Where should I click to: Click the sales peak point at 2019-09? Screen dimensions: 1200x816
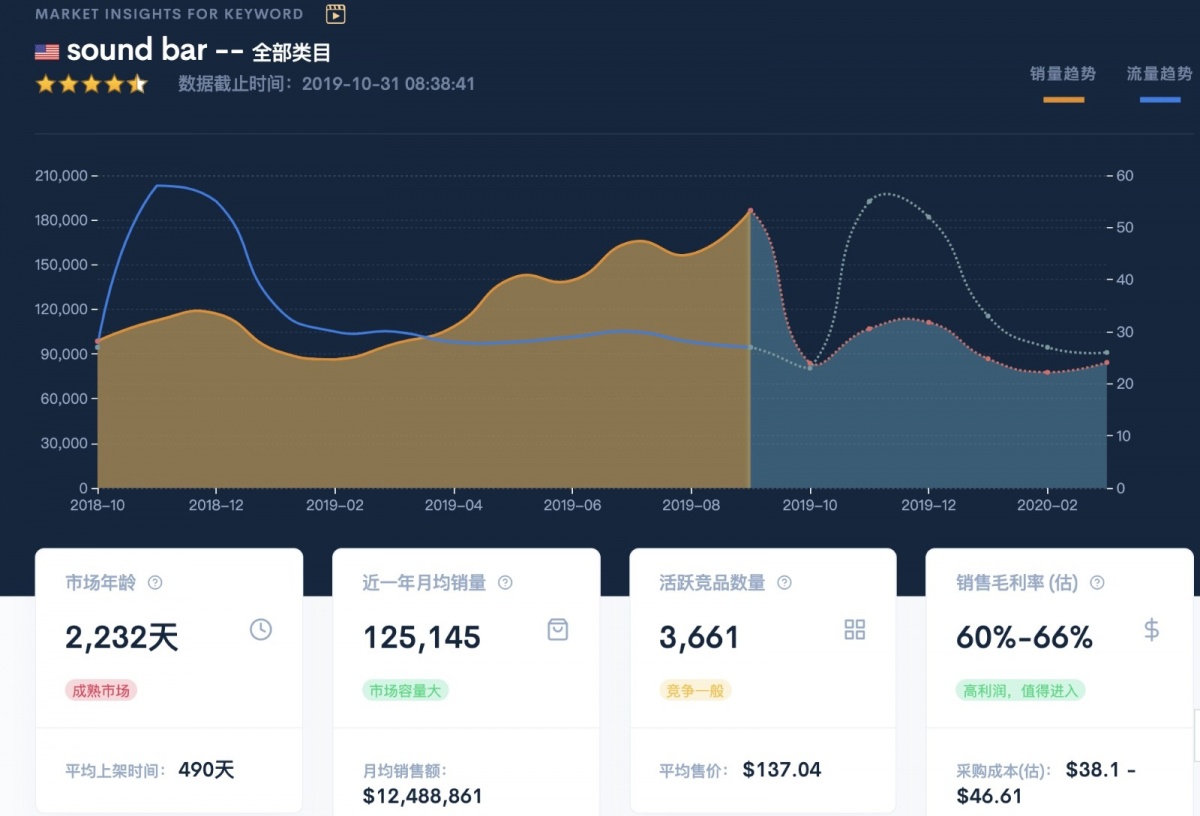pyautogui.click(x=750, y=211)
